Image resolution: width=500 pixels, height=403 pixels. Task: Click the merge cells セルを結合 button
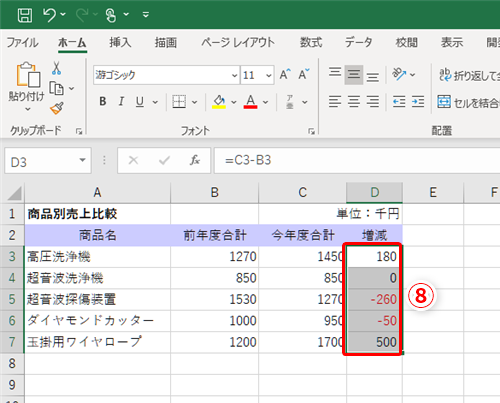(x=468, y=102)
